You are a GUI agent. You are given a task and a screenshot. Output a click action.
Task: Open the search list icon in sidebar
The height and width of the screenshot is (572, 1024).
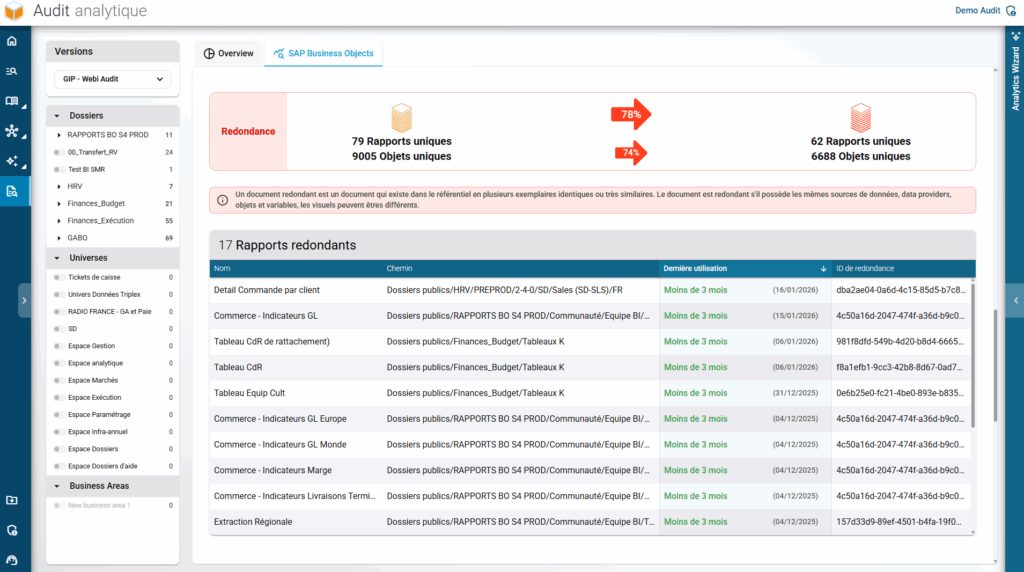click(12, 72)
